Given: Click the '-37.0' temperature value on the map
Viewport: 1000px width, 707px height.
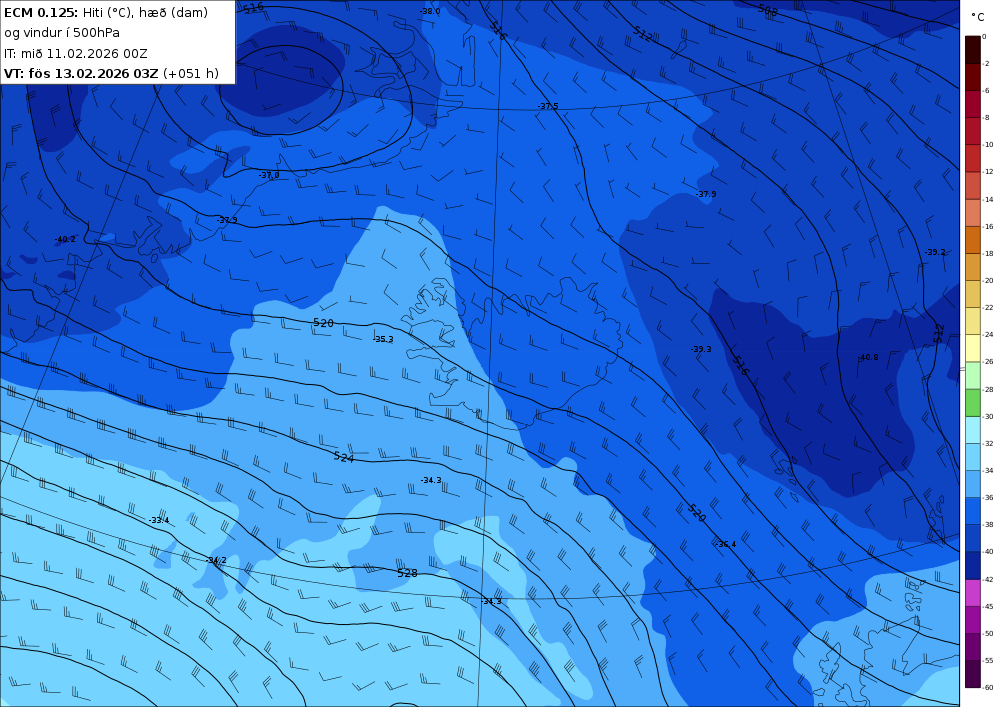Looking at the screenshot, I should tap(268, 175).
